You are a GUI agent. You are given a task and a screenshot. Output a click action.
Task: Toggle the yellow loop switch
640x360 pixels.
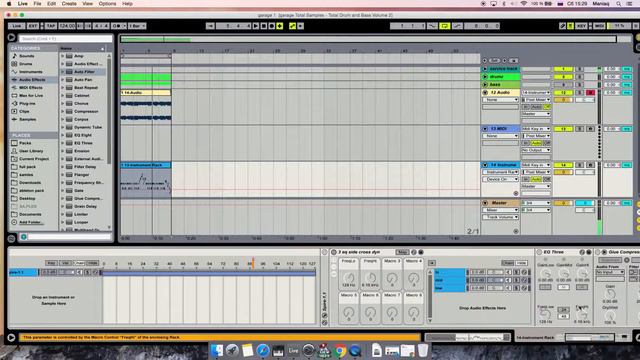444,26
